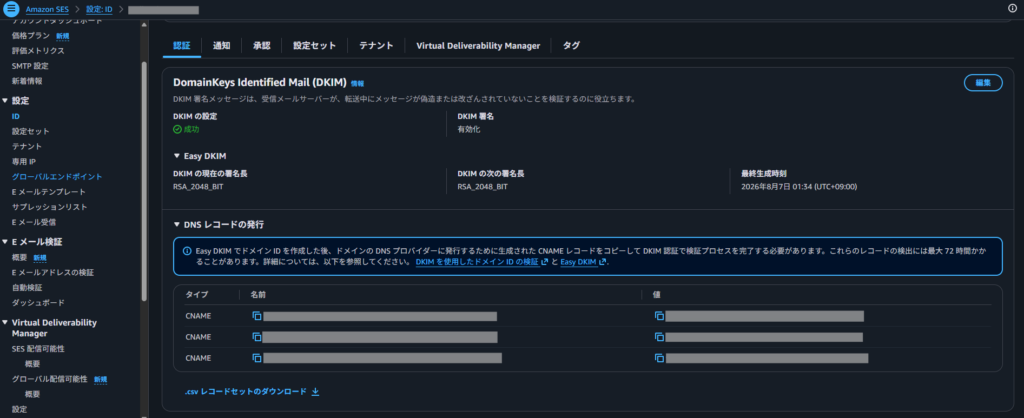
Task: Open SES 配信可能性 in the sidebar
Action: [38, 349]
